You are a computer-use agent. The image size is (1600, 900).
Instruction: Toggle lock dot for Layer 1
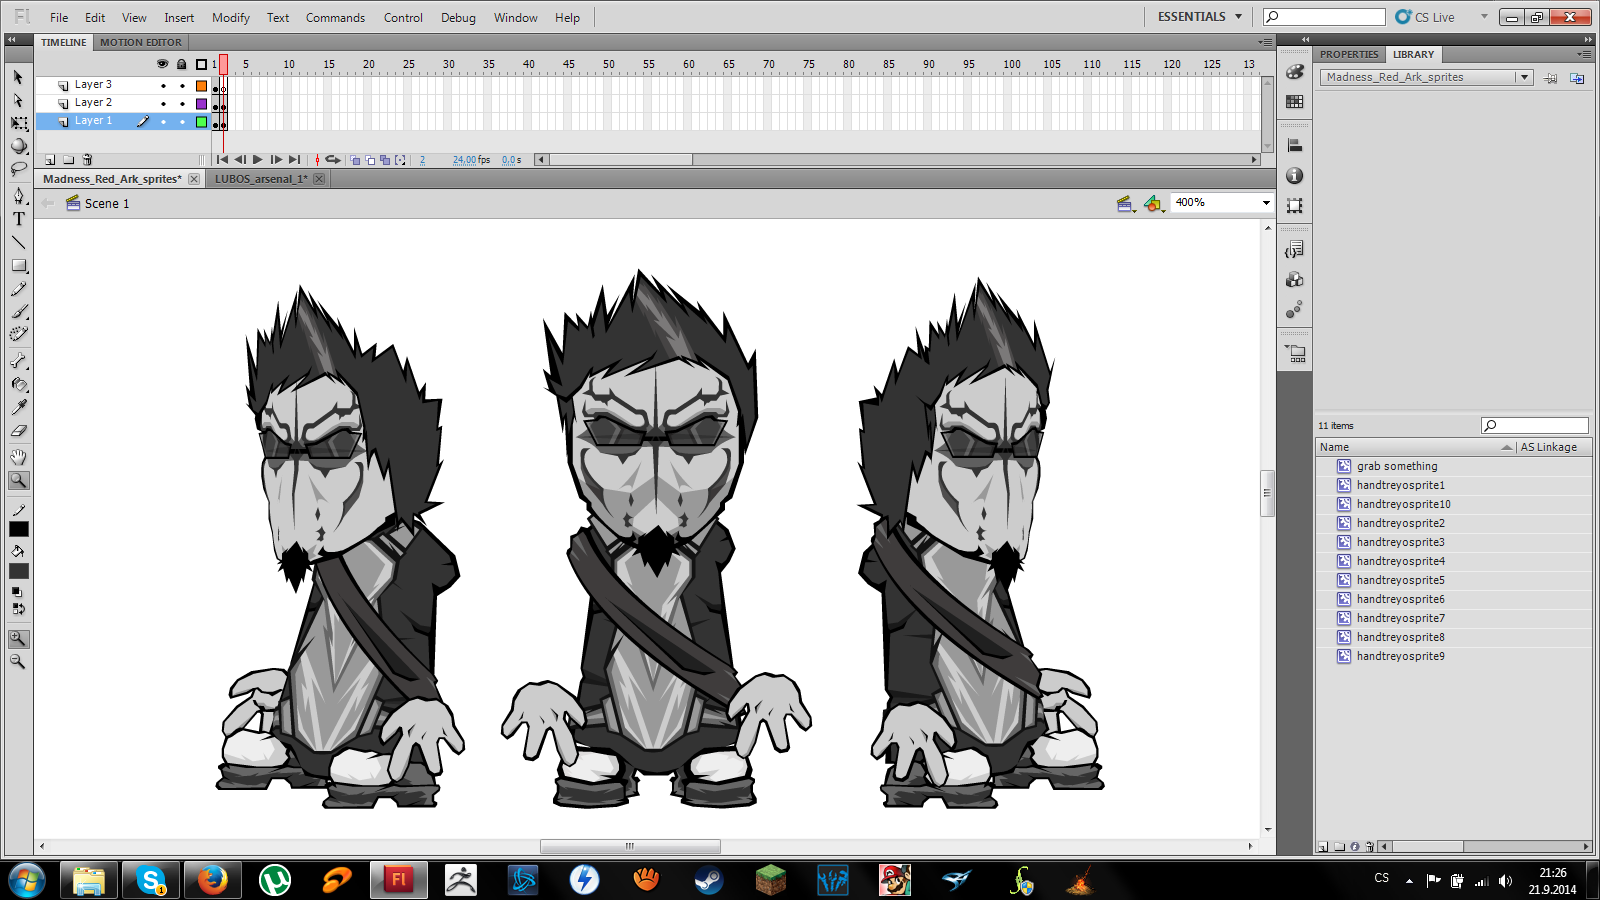(182, 122)
